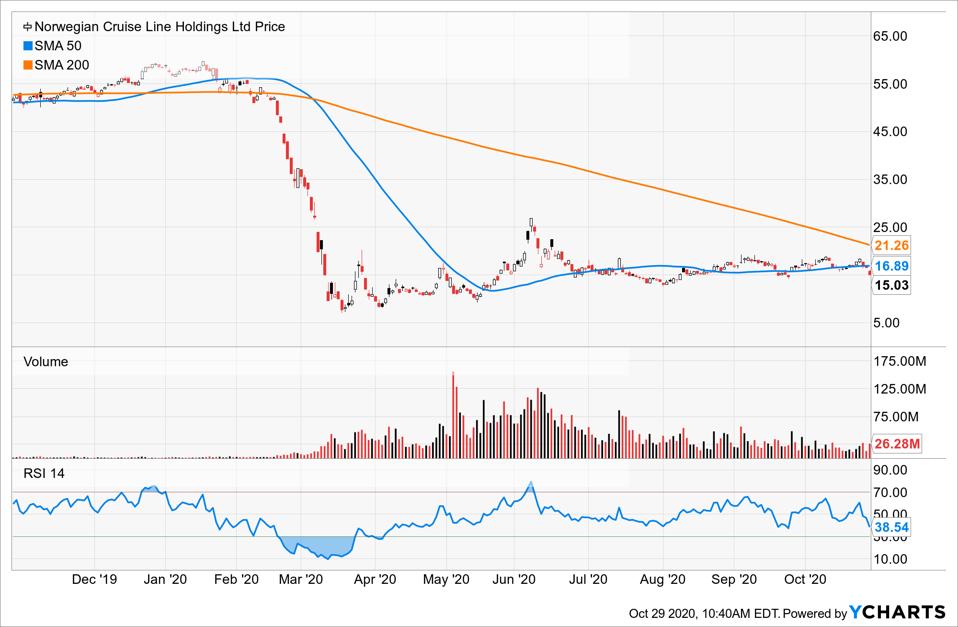Click the orange SMA 200 legend swatch

27,65
